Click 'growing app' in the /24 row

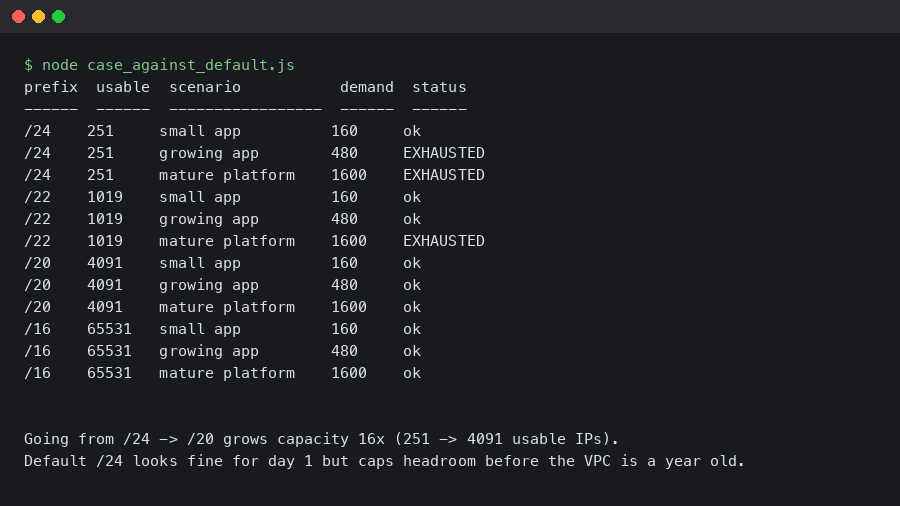click(209, 153)
